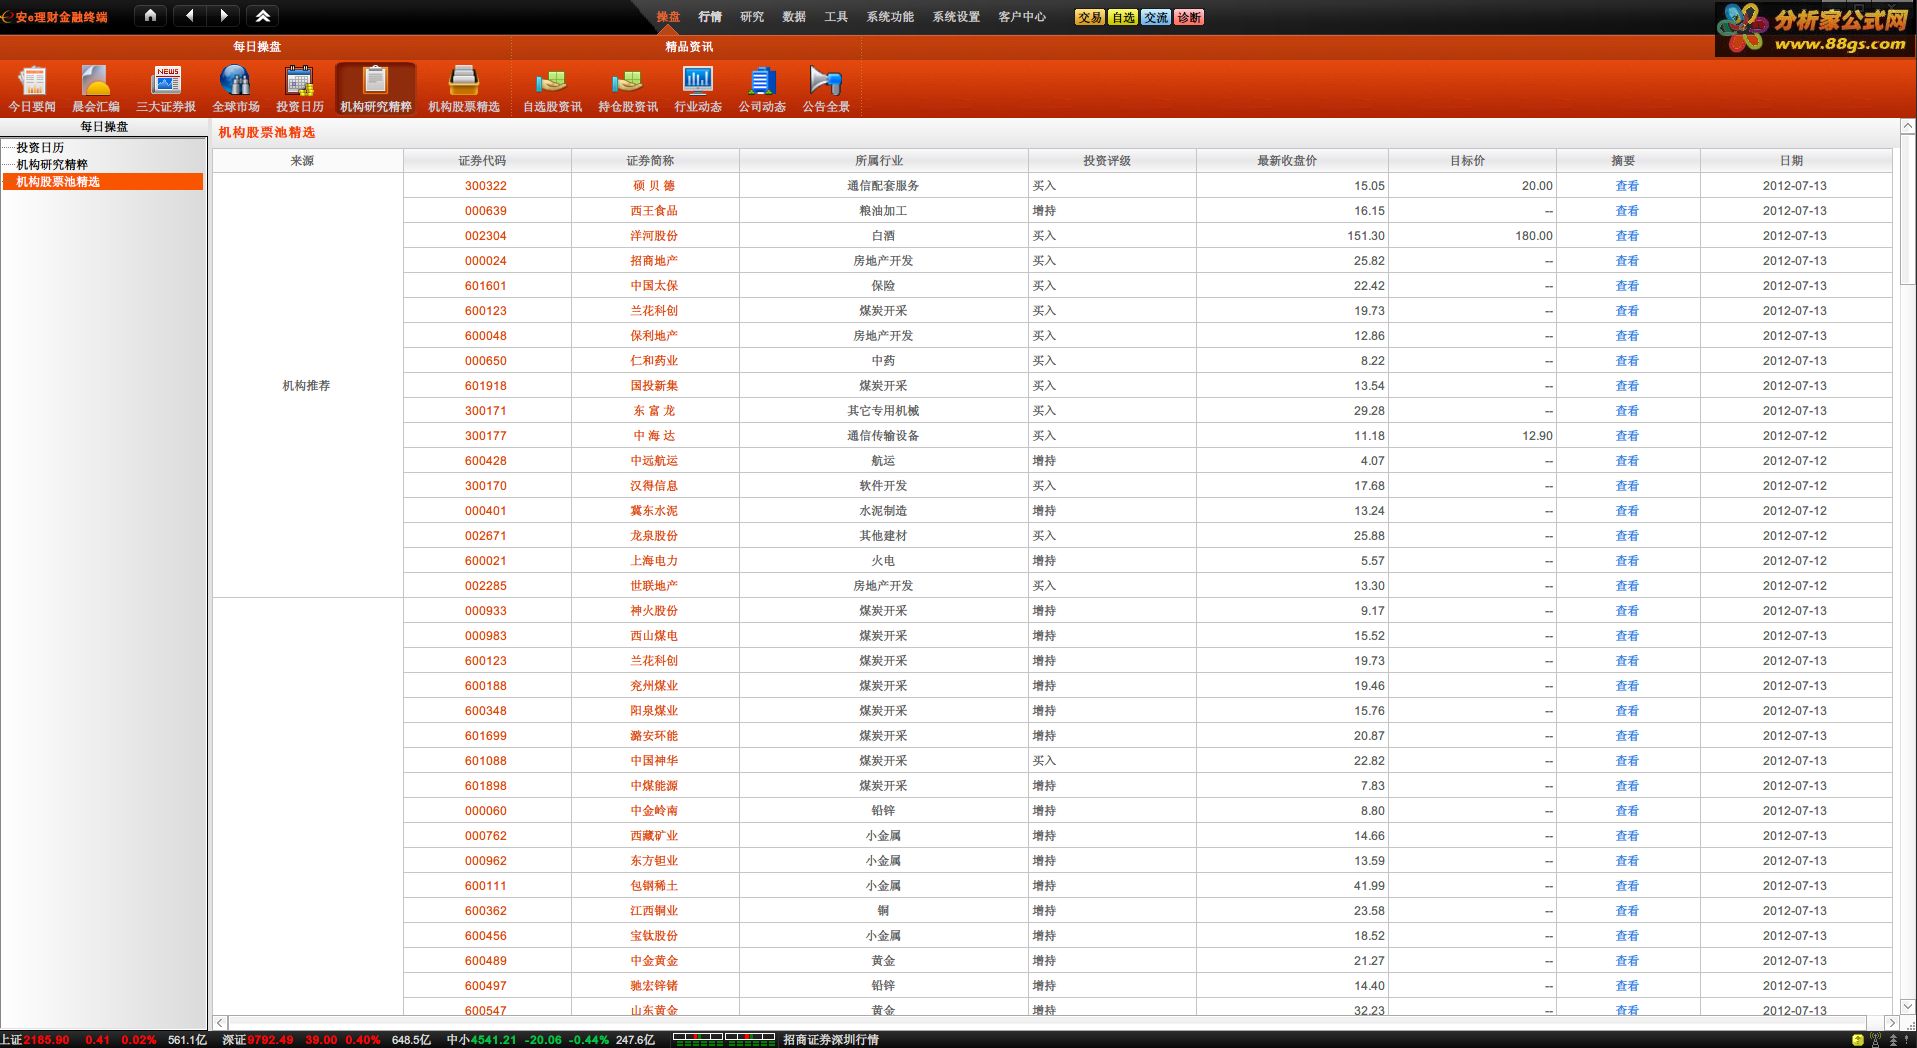The height and width of the screenshot is (1048, 1917).
Task: Click 招商证券深圳行情 status text
Action: point(831,1040)
